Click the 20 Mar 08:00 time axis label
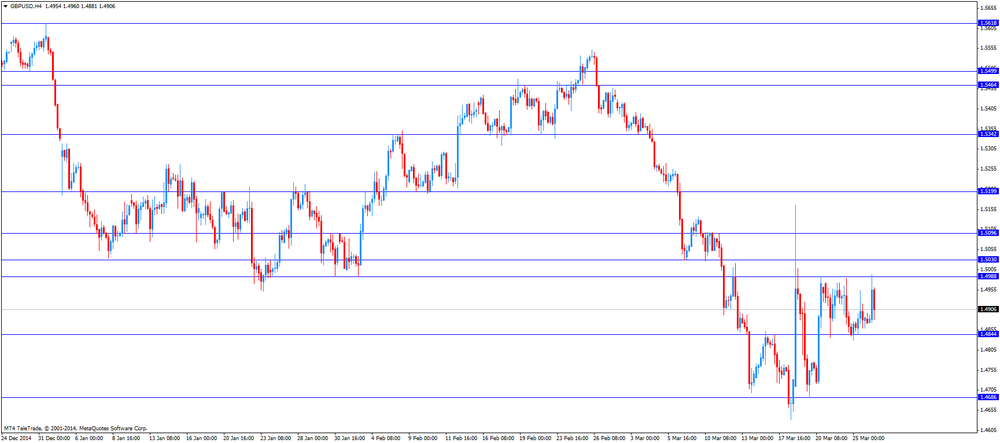1000x443 pixels. click(x=830, y=439)
